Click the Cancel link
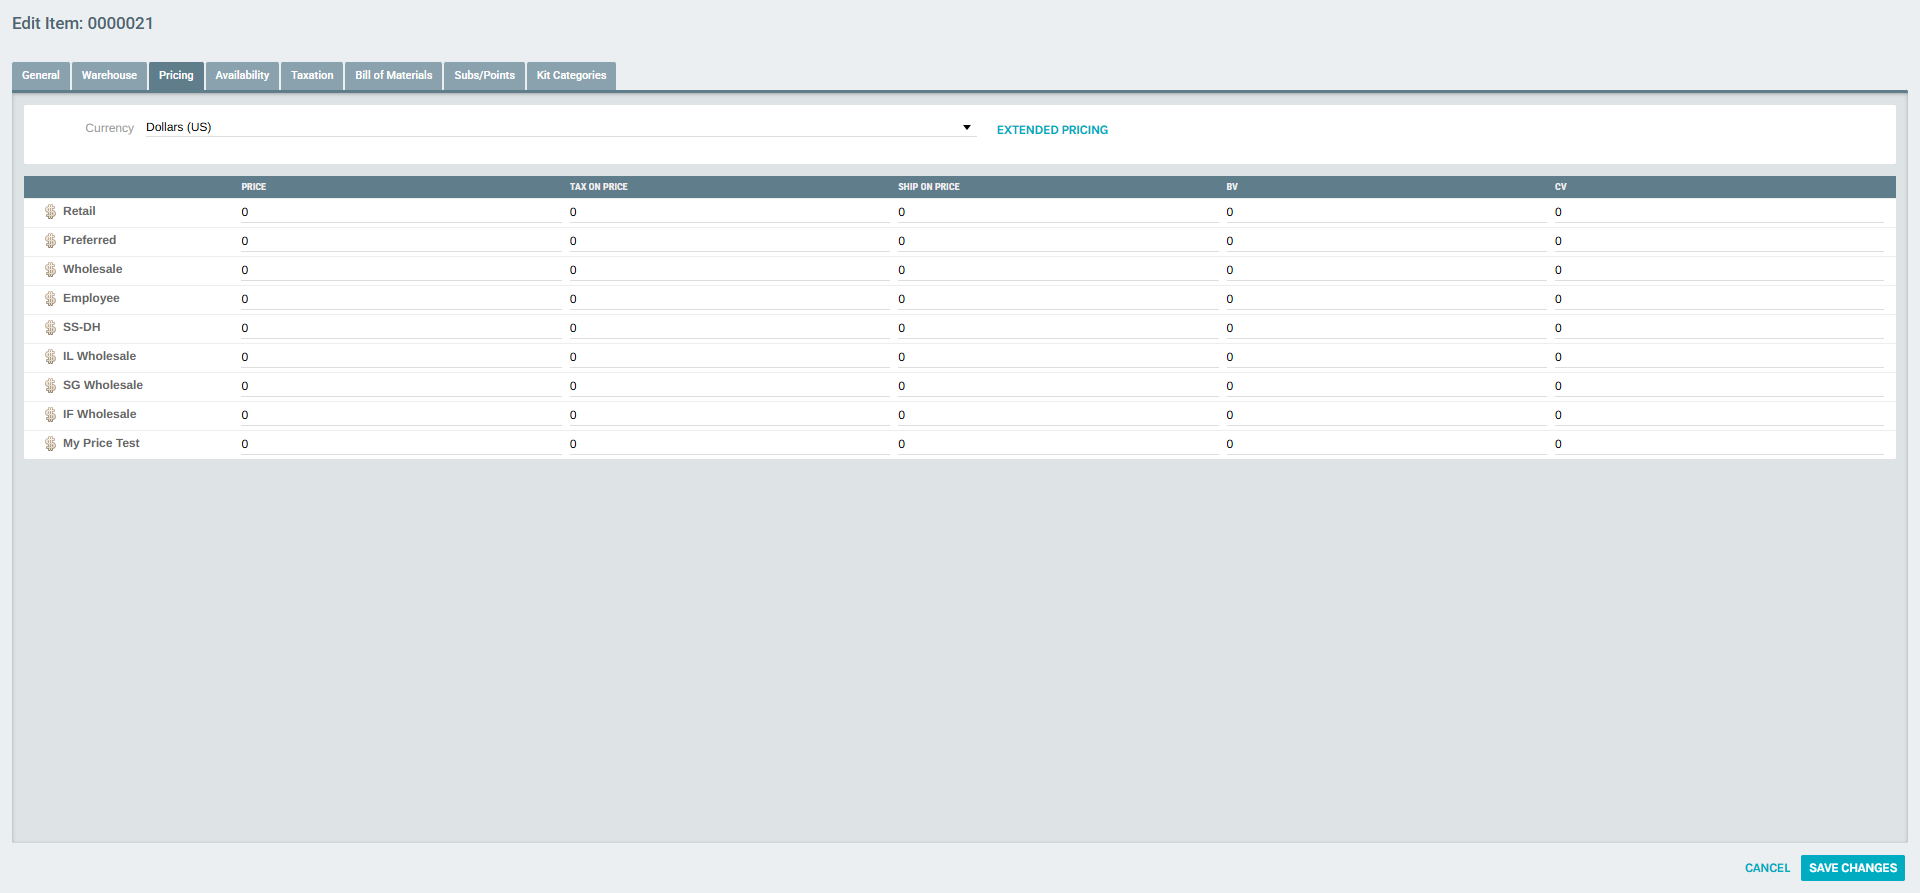1920x893 pixels. tap(1767, 868)
